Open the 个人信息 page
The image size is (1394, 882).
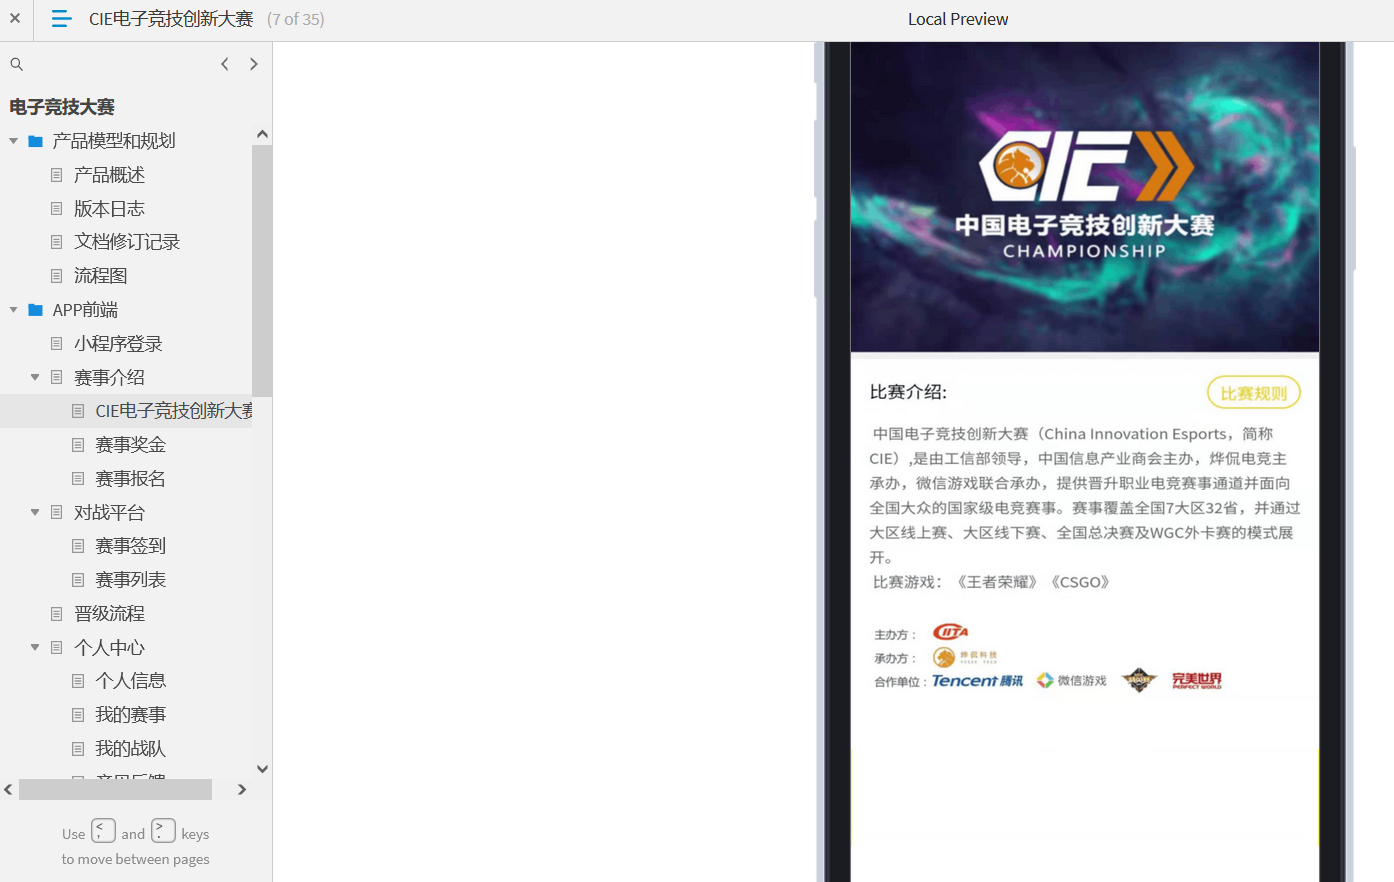click(130, 681)
